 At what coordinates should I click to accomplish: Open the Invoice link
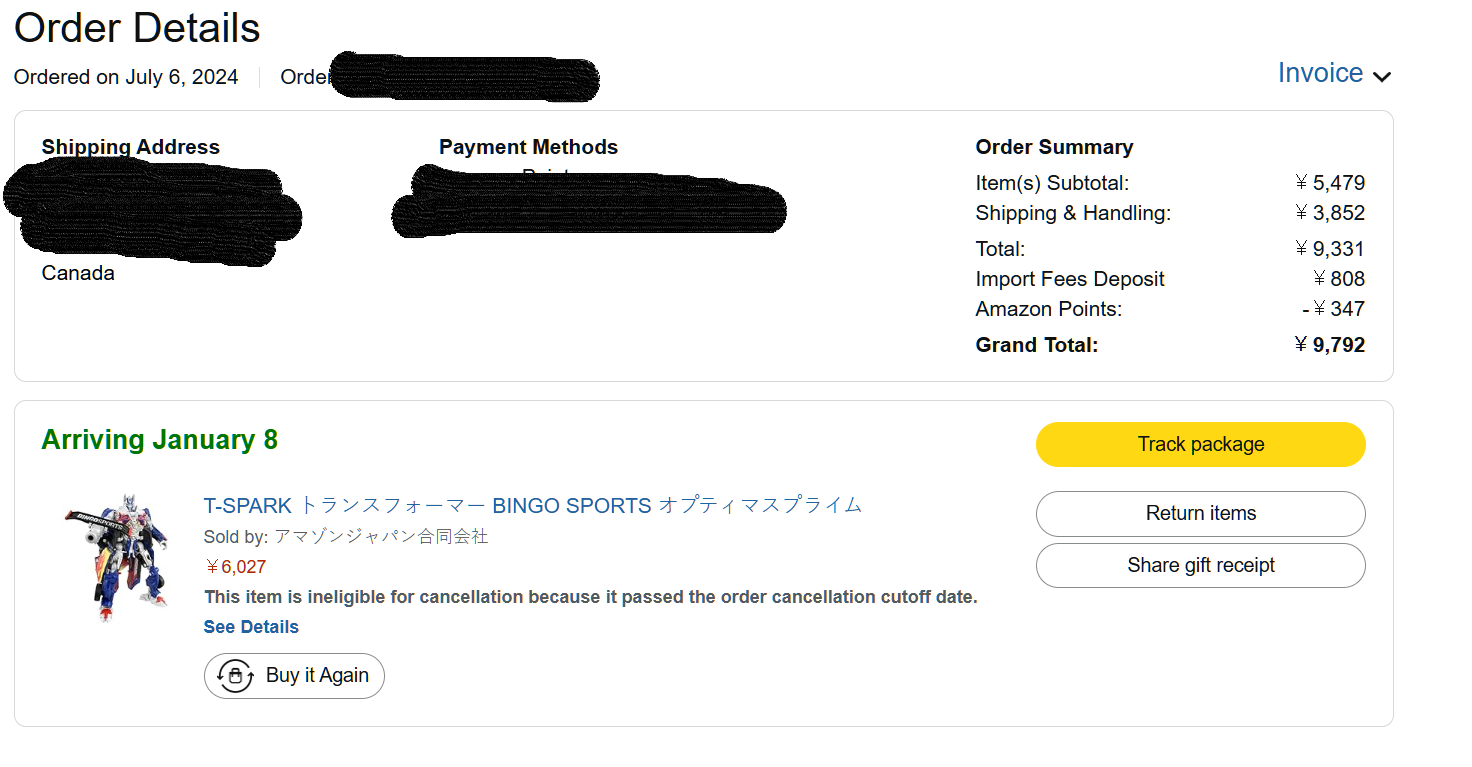tap(1320, 73)
